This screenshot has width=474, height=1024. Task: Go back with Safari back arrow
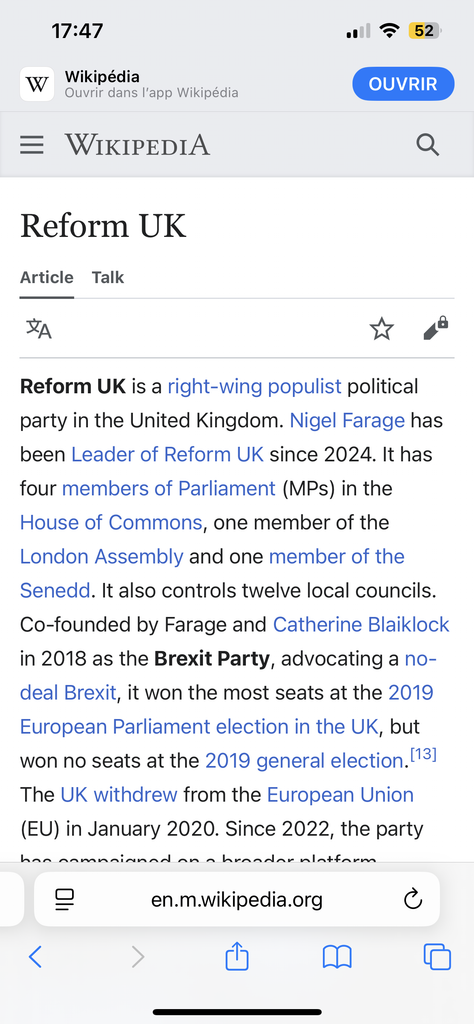click(35, 957)
